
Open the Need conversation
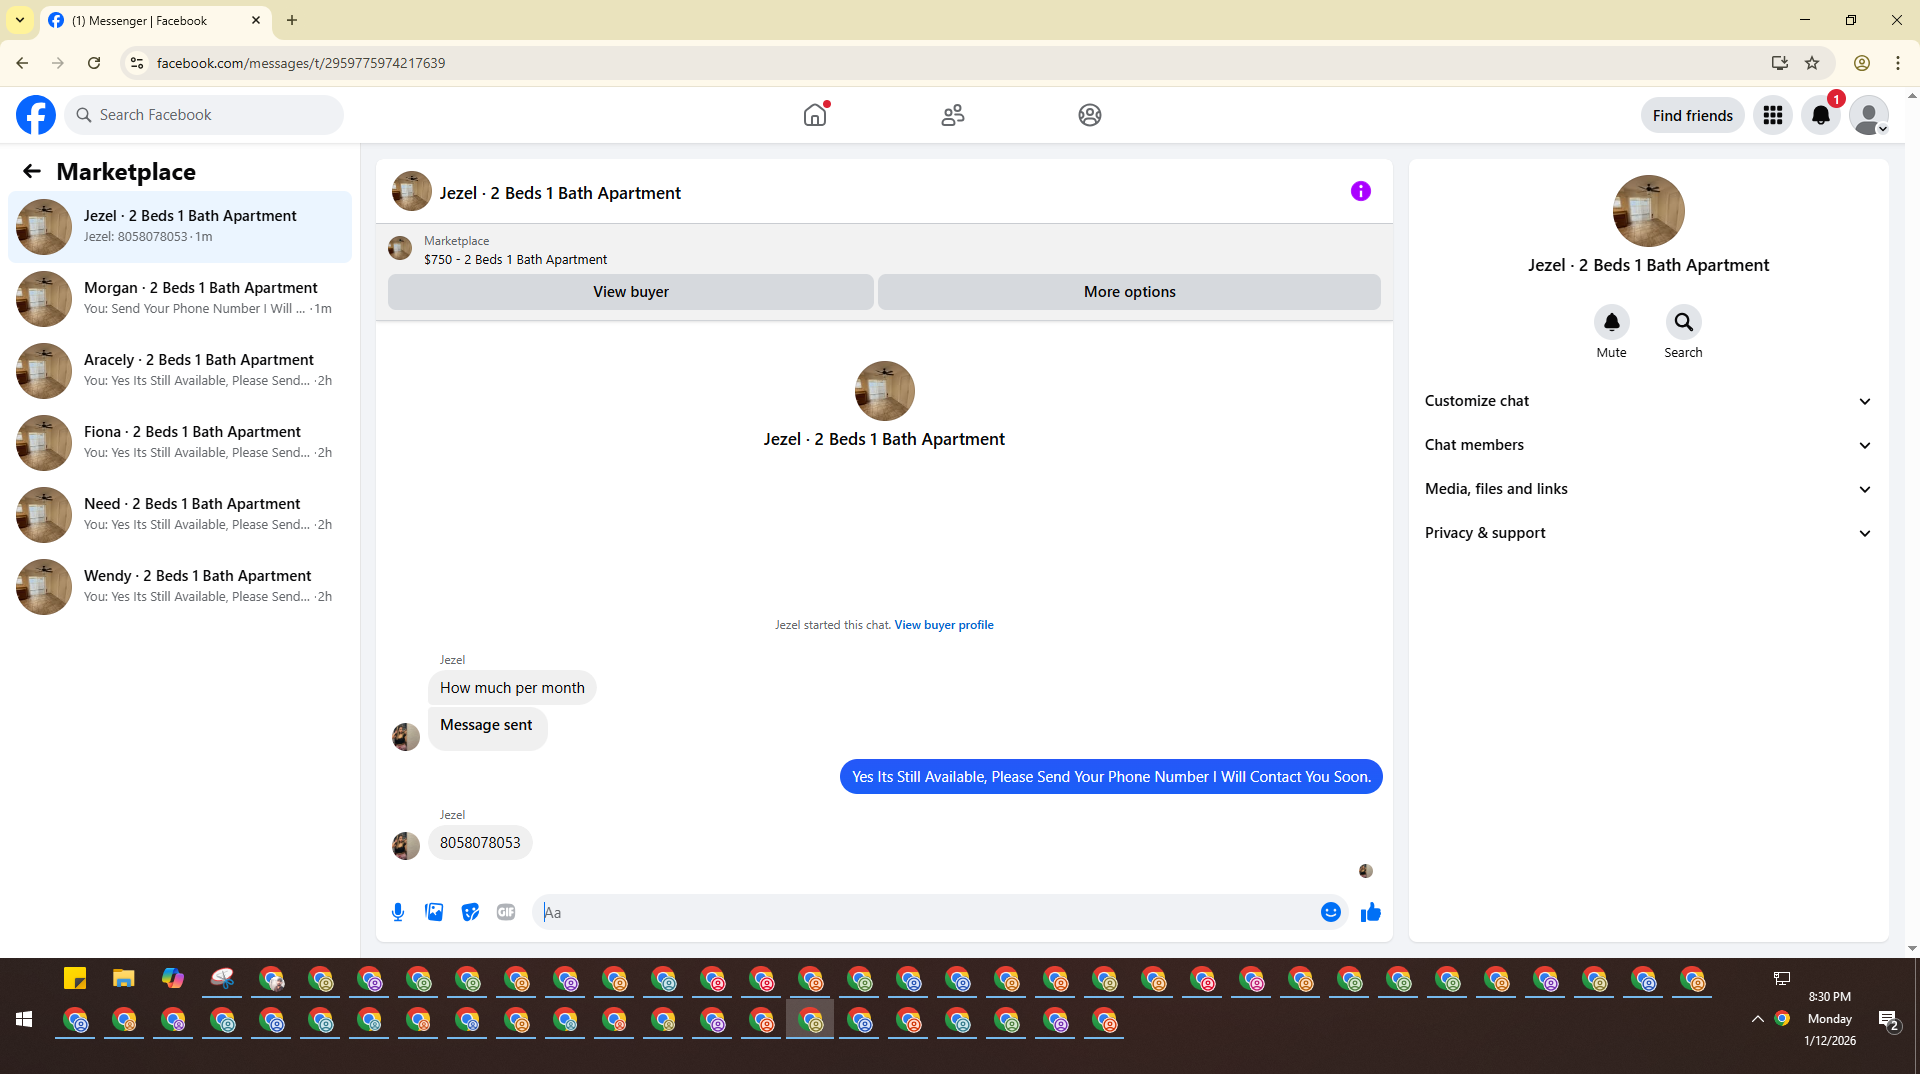pyautogui.click(x=180, y=515)
